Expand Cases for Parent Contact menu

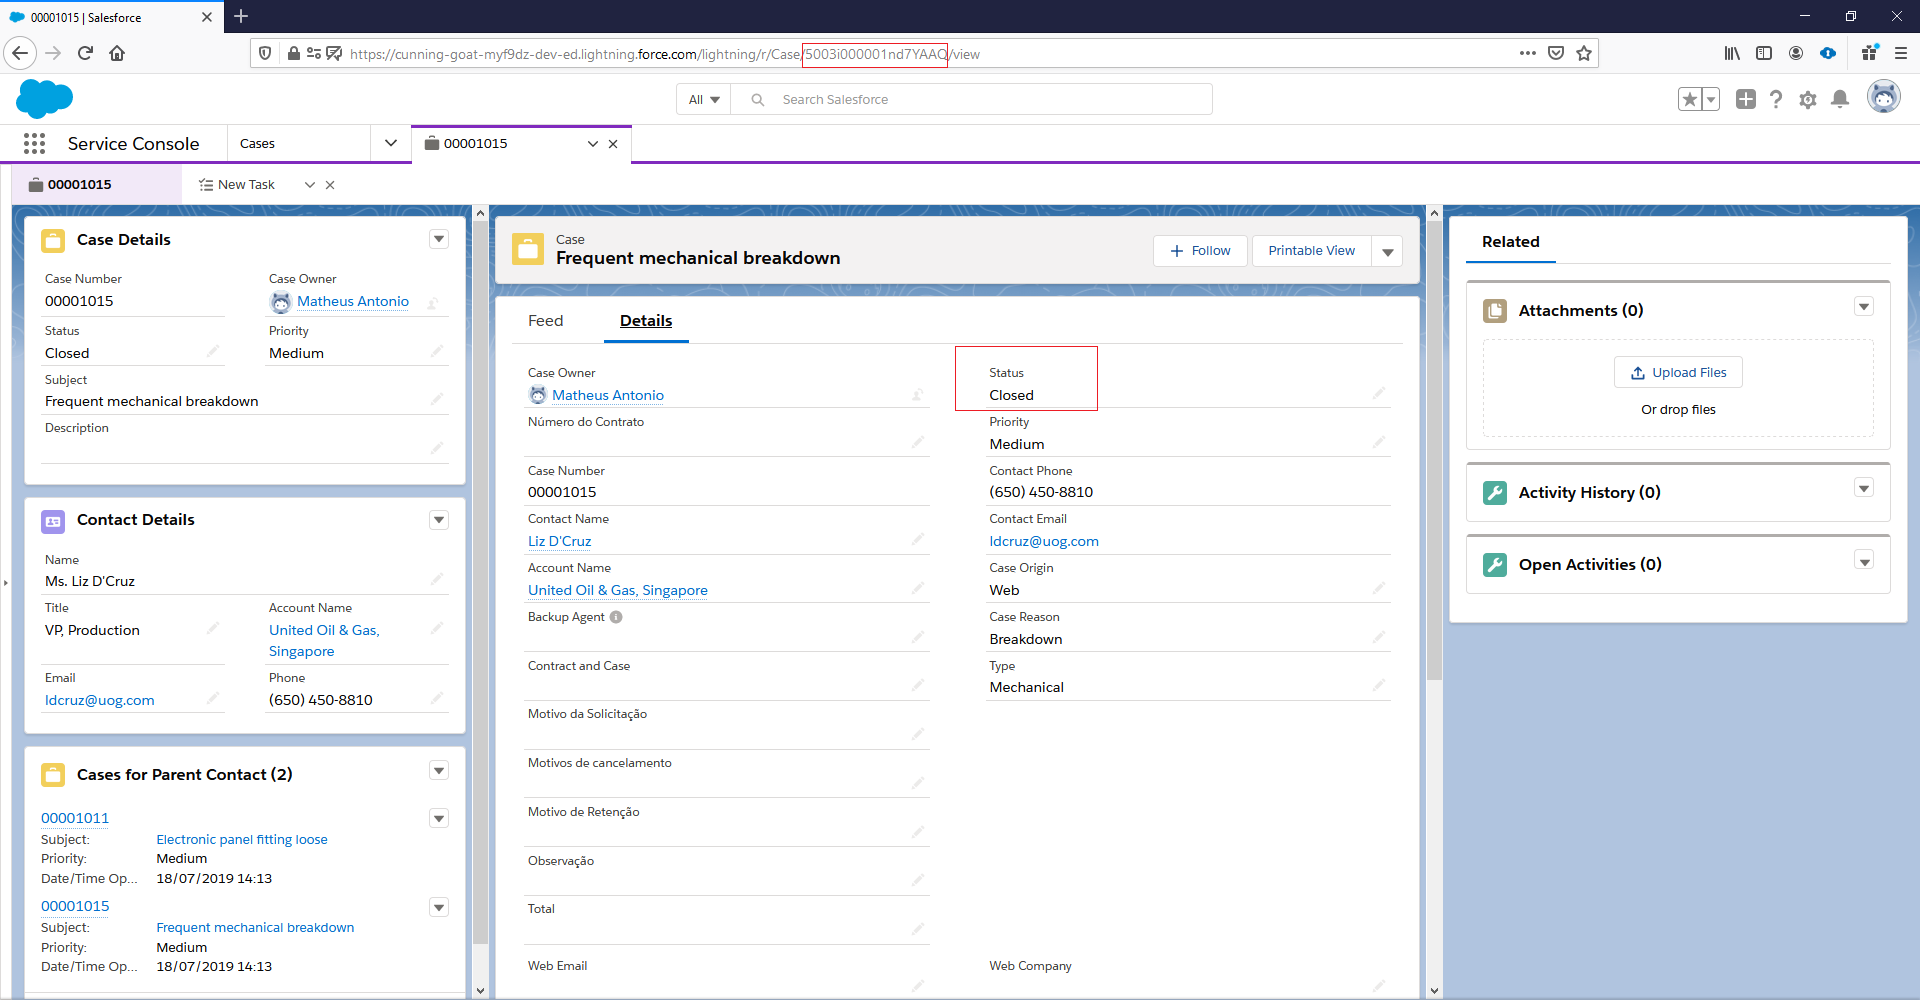(439, 770)
